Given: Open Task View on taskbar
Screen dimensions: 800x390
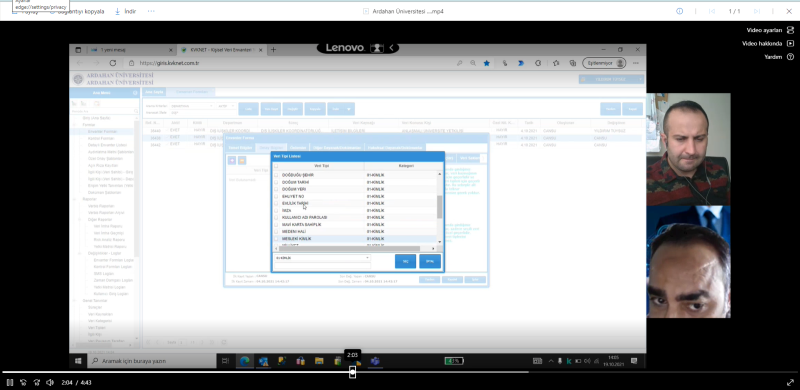Looking at the screenshot, I should coord(226,361).
